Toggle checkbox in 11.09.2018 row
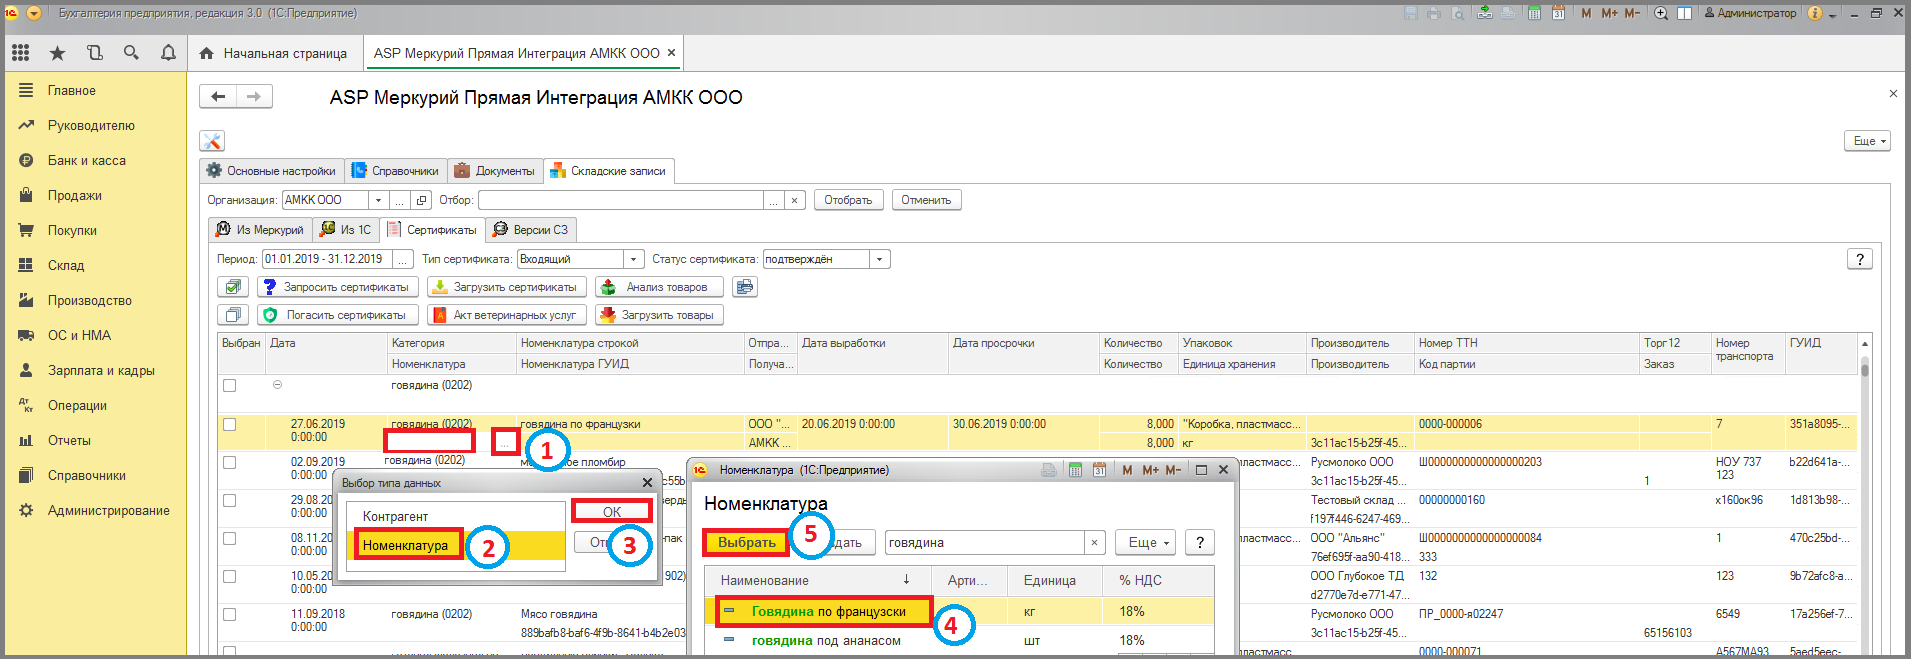The image size is (1911, 659). pyautogui.click(x=230, y=614)
